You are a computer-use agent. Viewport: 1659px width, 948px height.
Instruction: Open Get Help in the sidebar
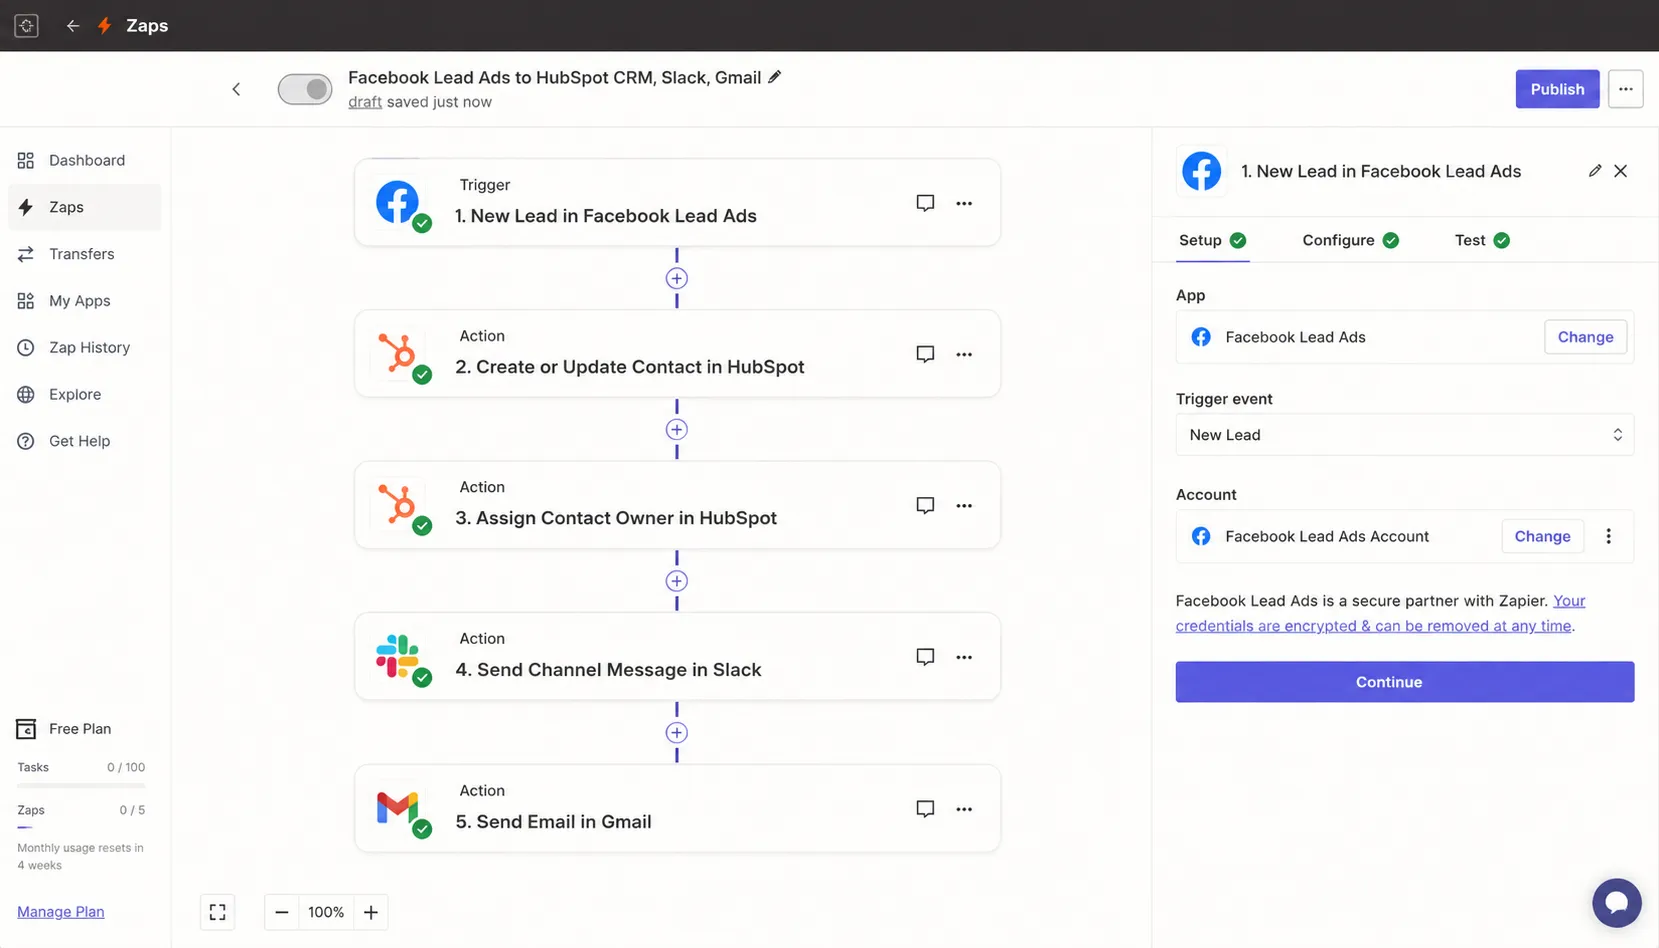(84, 441)
